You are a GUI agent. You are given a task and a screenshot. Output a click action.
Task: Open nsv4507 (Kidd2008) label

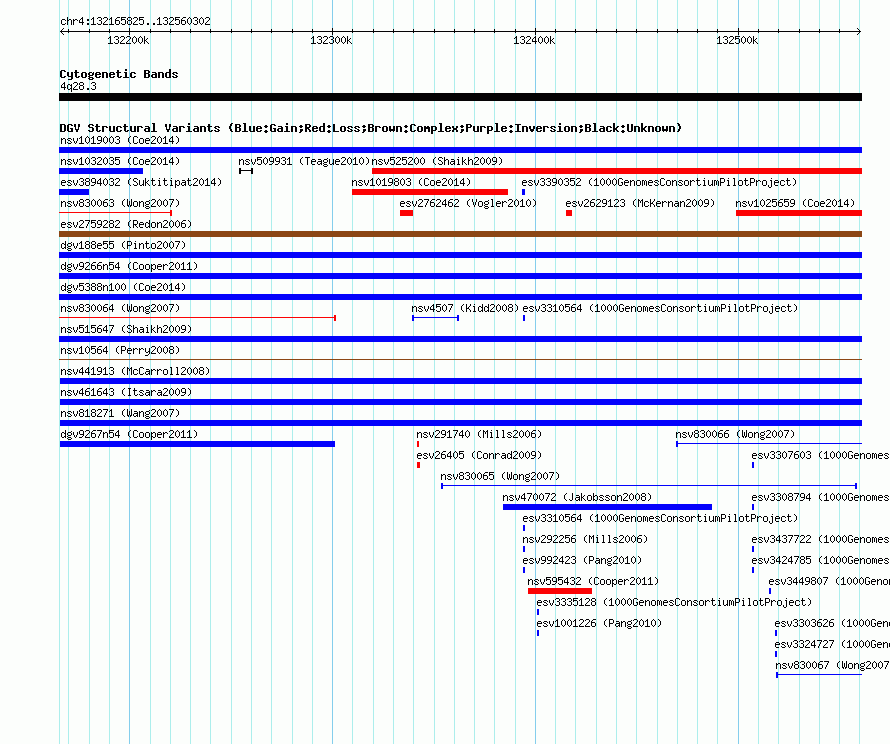coord(465,308)
